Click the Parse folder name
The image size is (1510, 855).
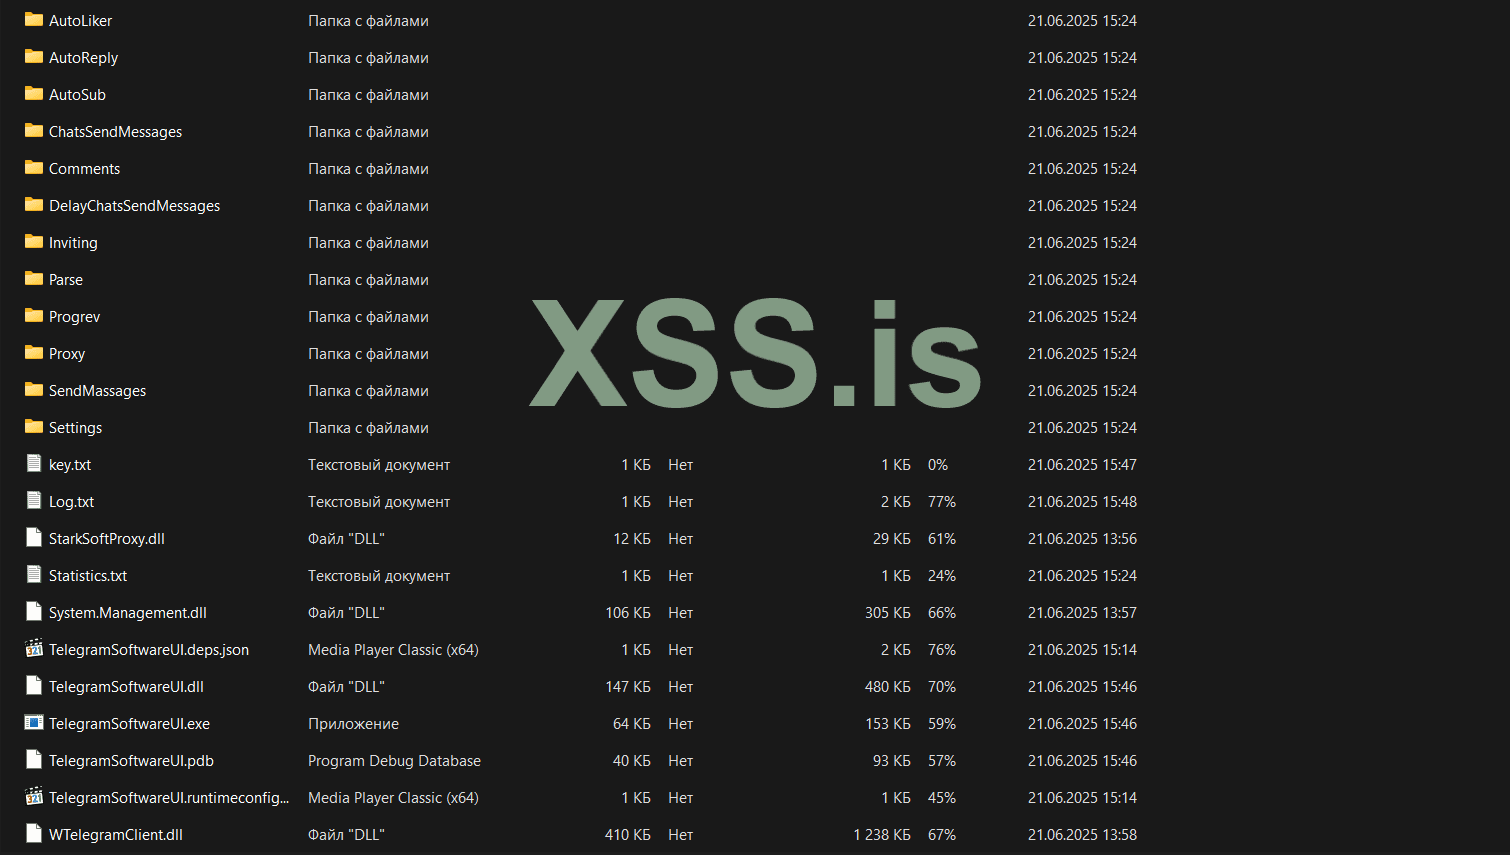(66, 280)
